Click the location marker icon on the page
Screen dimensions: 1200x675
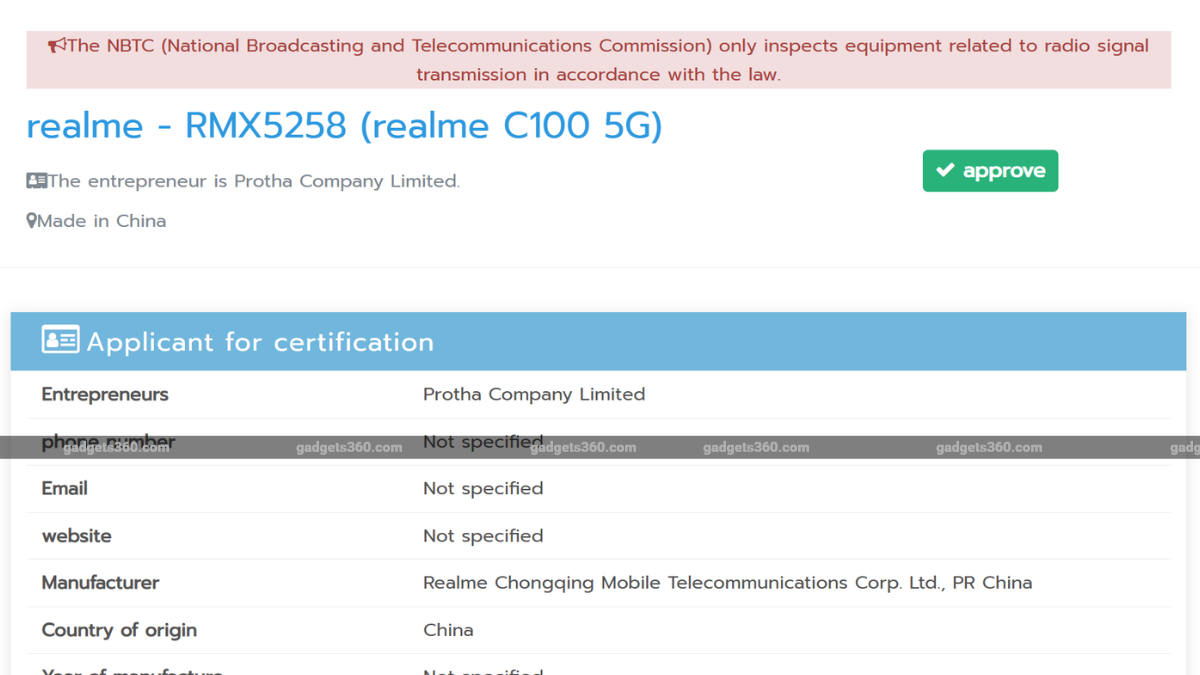[x=30, y=220]
